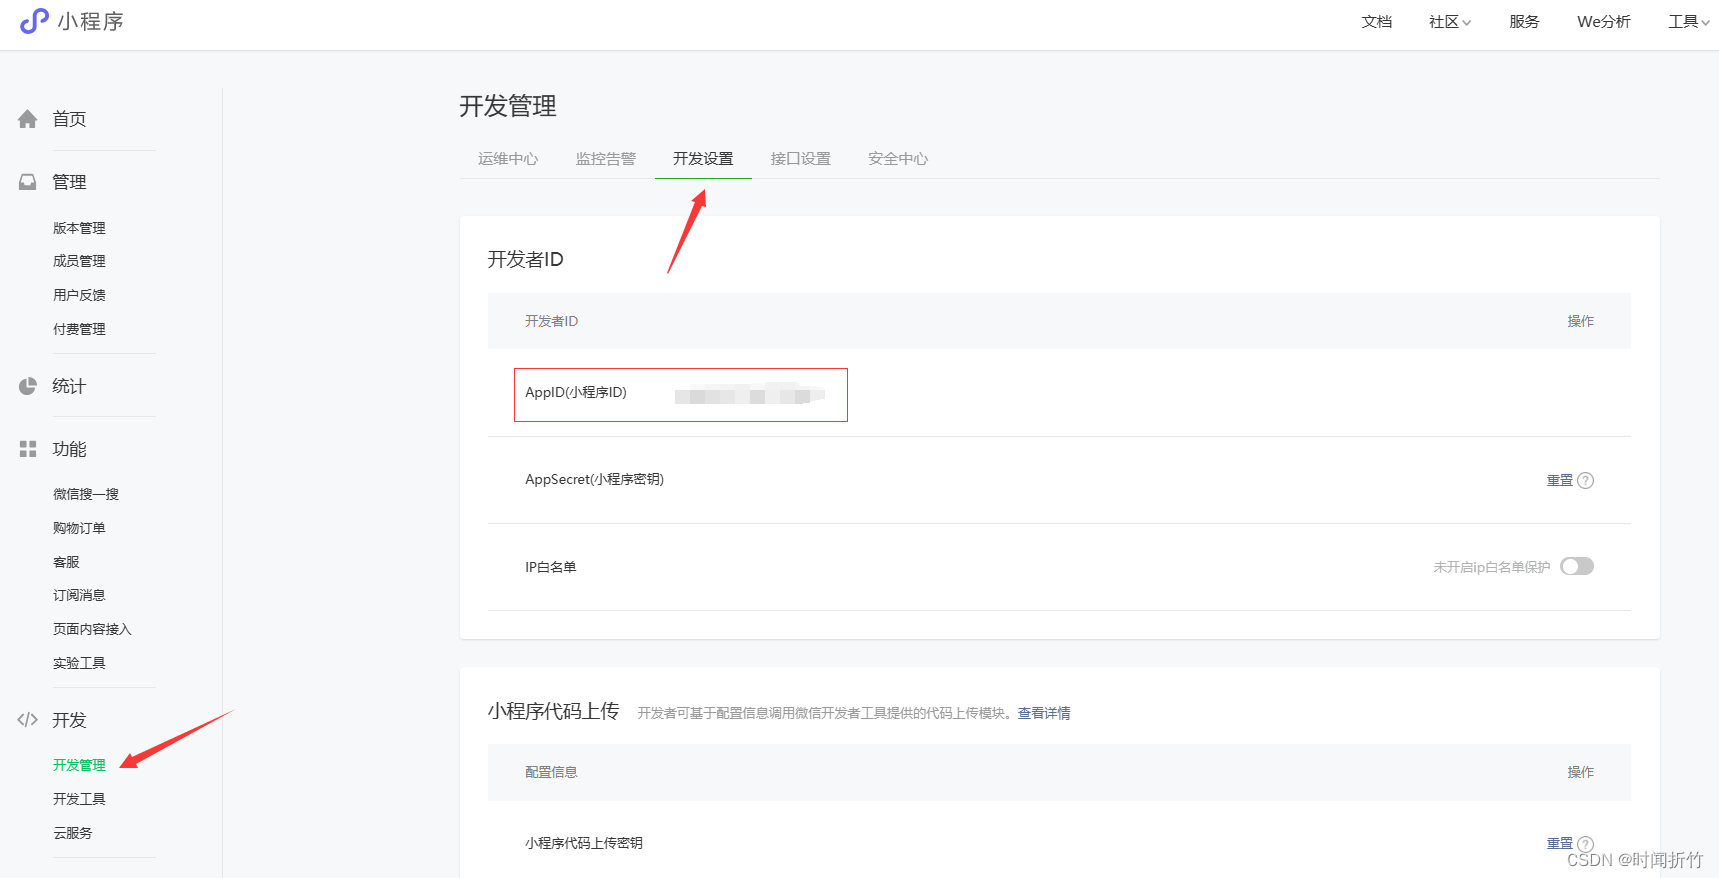This screenshot has height=878, width=1719.
Task: Click the AppID(小程序ID) label
Action: pyautogui.click(x=576, y=392)
